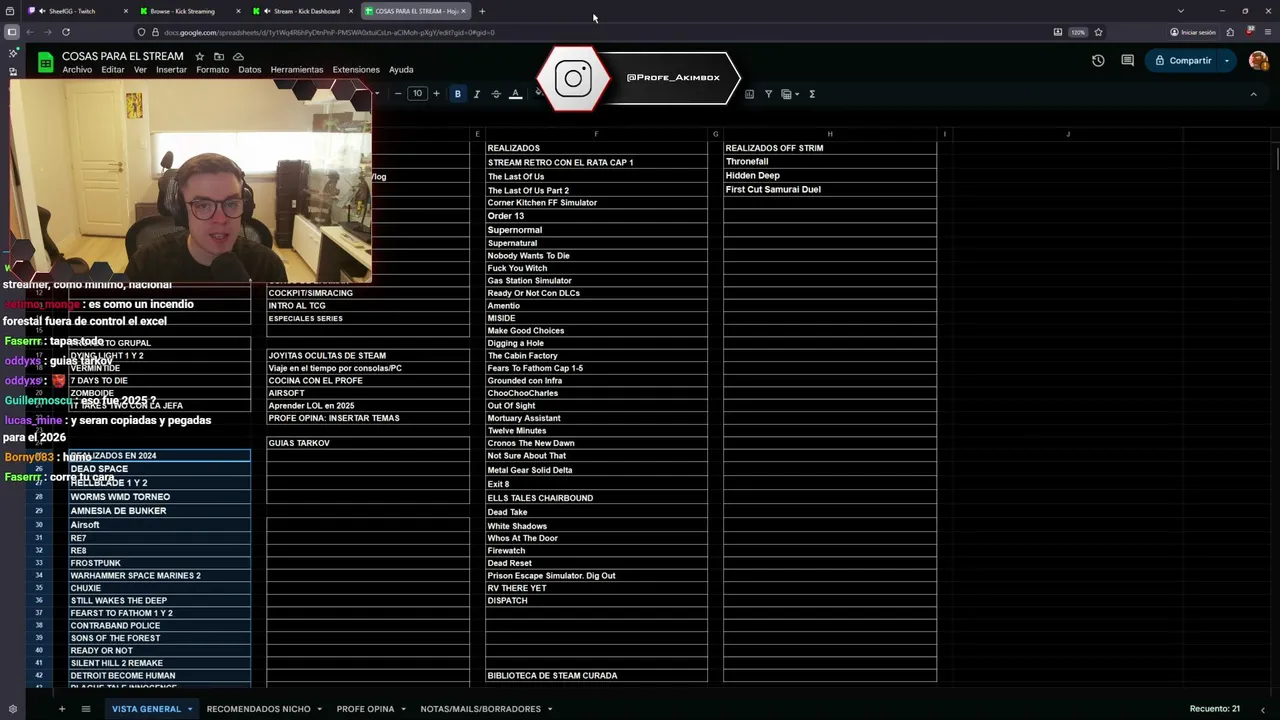Open the Google Sheets home logo
Image resolution: width=1280 pixels, height=720 pixels.
coord(45,62)
